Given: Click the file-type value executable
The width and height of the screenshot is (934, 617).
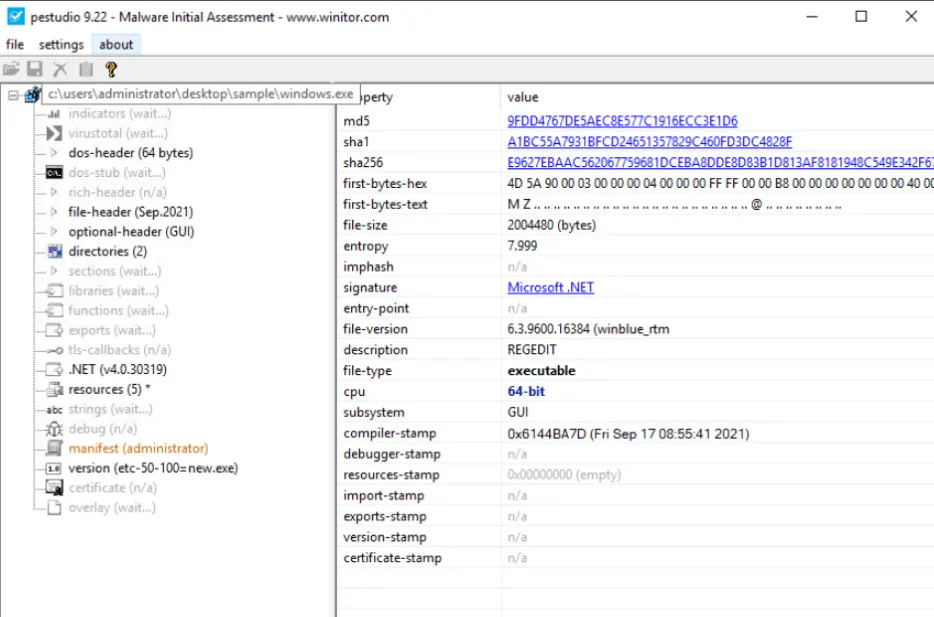Looking at the screenshot, I should point(541,370).
